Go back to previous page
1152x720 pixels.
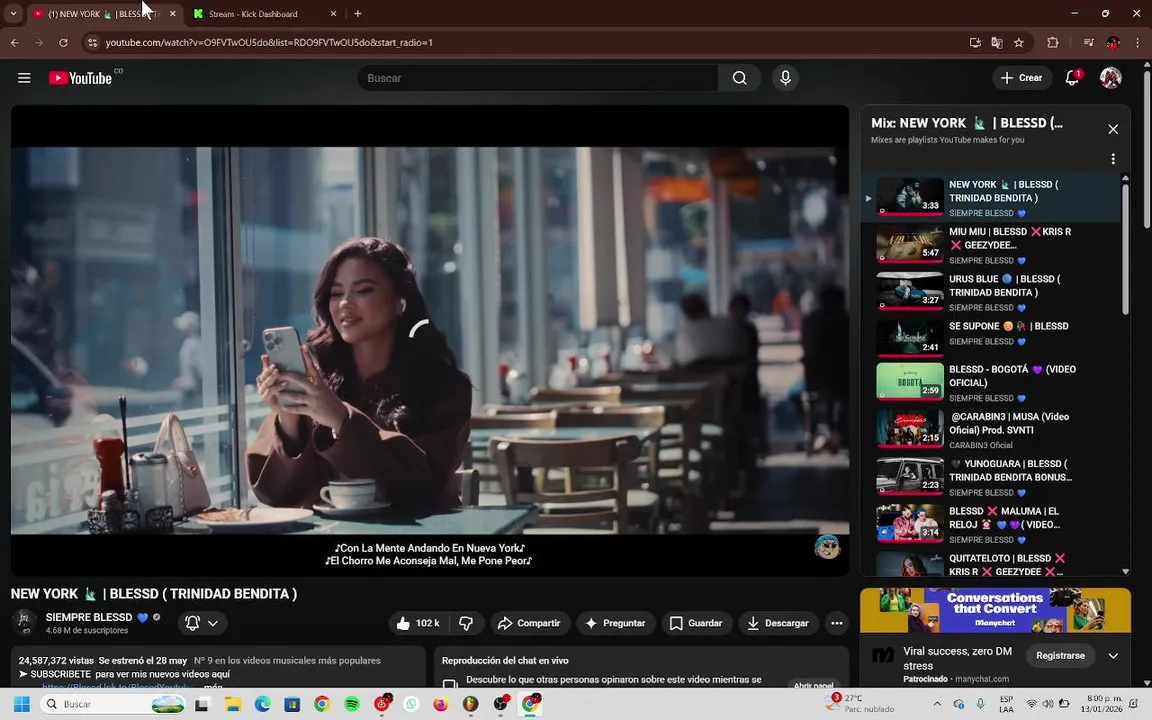pyautogui.click(x=15, y=43)
